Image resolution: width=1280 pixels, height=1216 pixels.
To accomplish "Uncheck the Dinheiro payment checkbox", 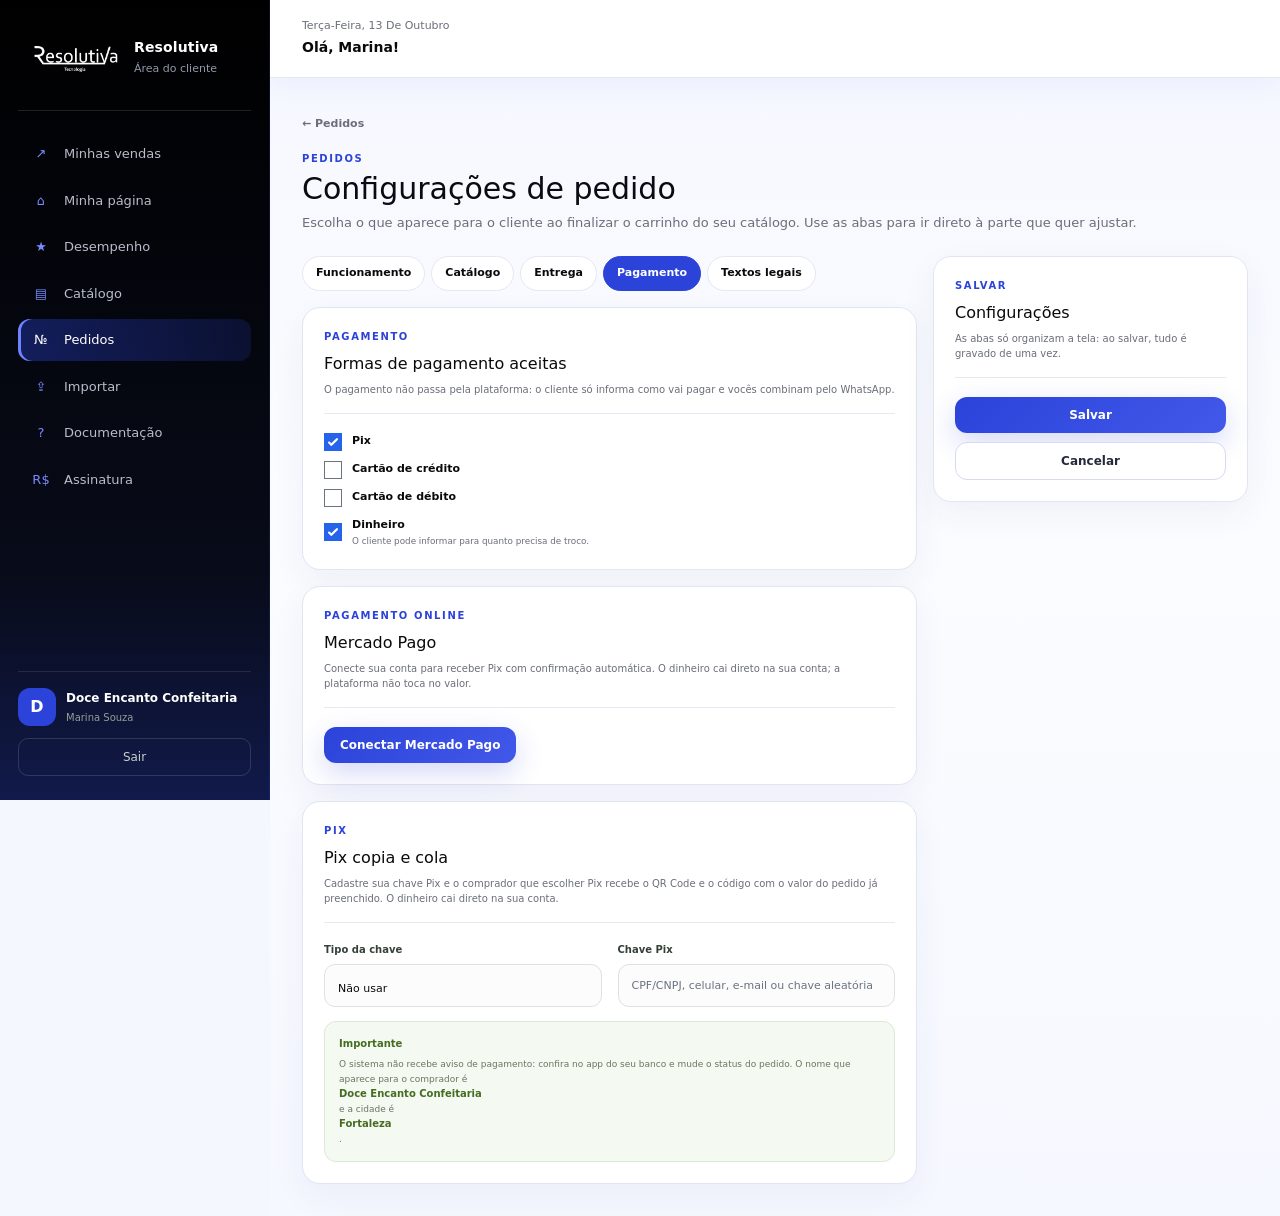I will click(x=333, y=532).
